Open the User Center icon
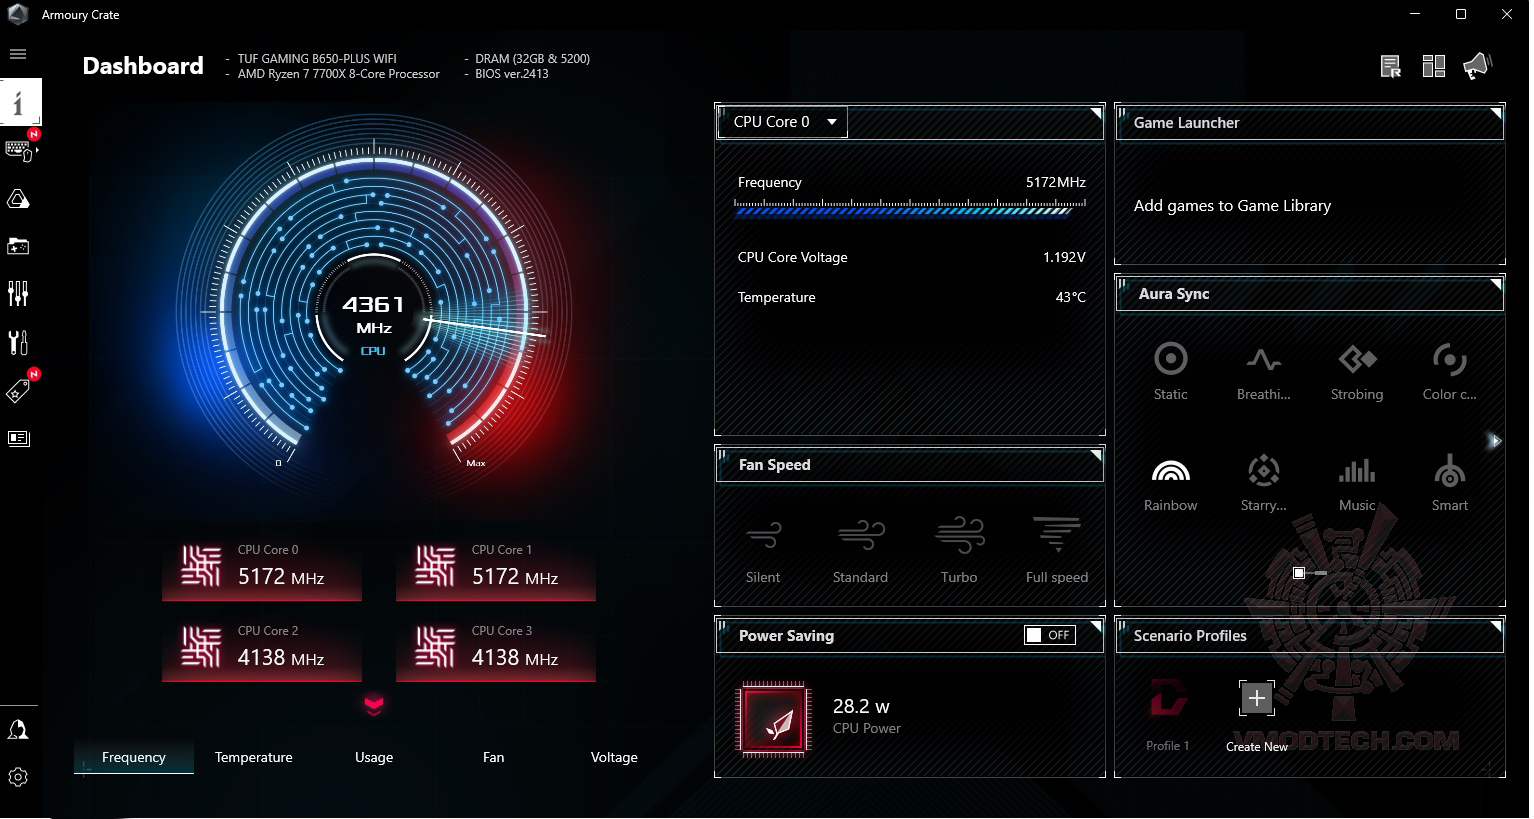Viewport: 1534px width, 819px height. click(x=18, y=730)
